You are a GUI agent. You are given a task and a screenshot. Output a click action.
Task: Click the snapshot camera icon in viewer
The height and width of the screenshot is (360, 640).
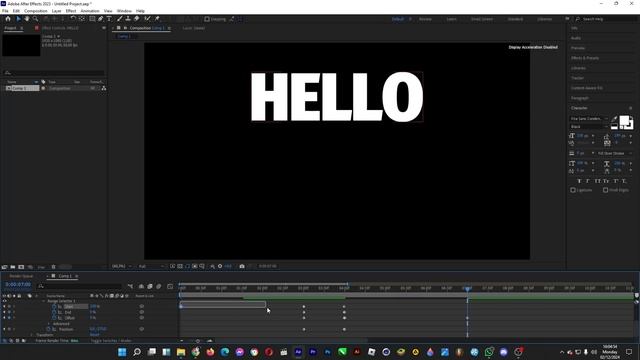242,266
